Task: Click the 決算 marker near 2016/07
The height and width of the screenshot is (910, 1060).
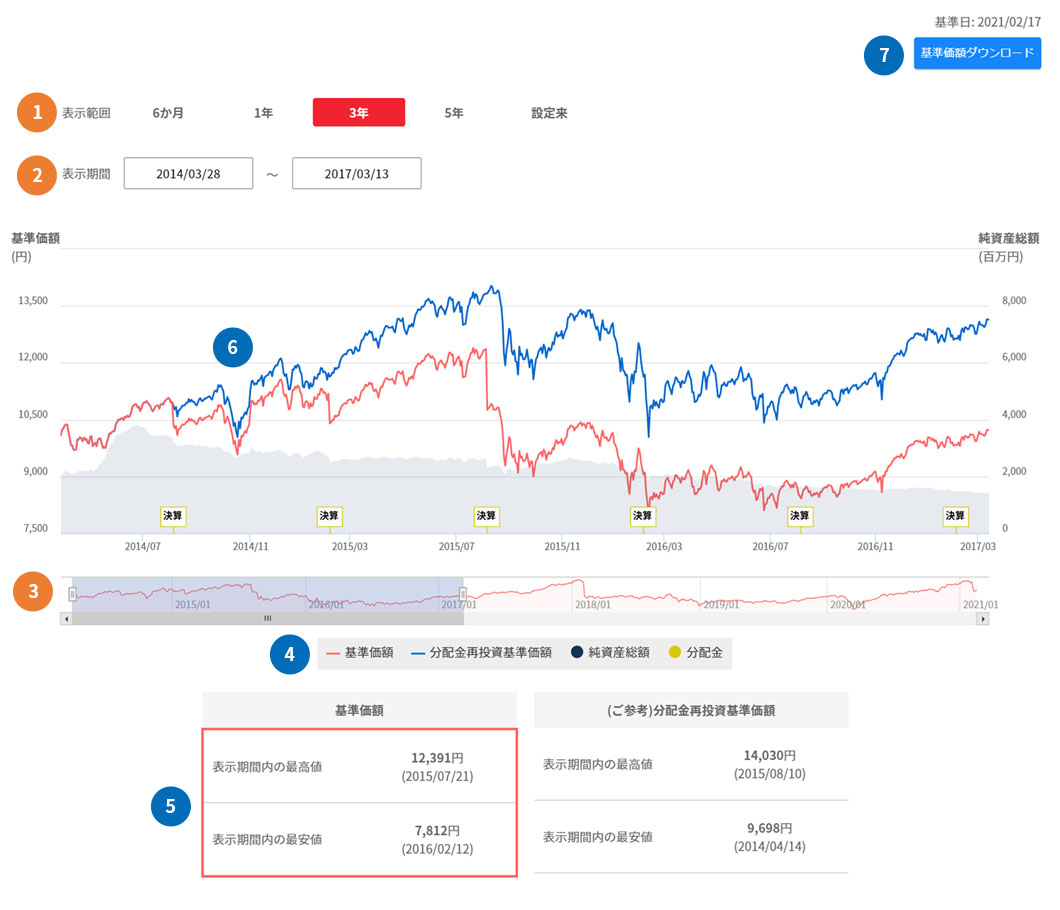Action: coord(800,516)
